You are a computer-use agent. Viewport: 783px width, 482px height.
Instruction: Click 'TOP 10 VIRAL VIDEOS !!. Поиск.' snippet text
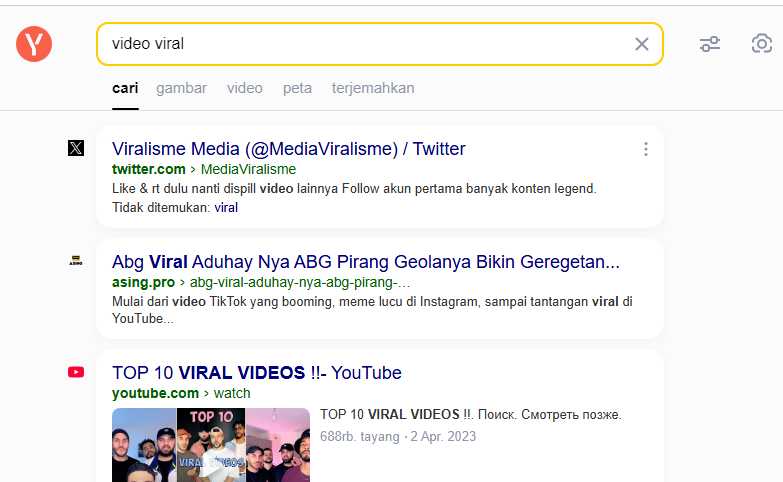(470, 415)
